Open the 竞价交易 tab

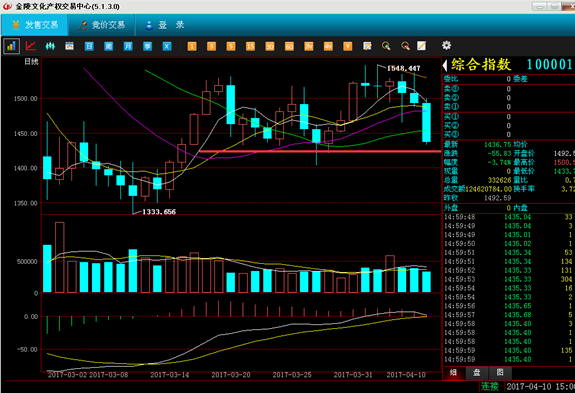[102, 25]
